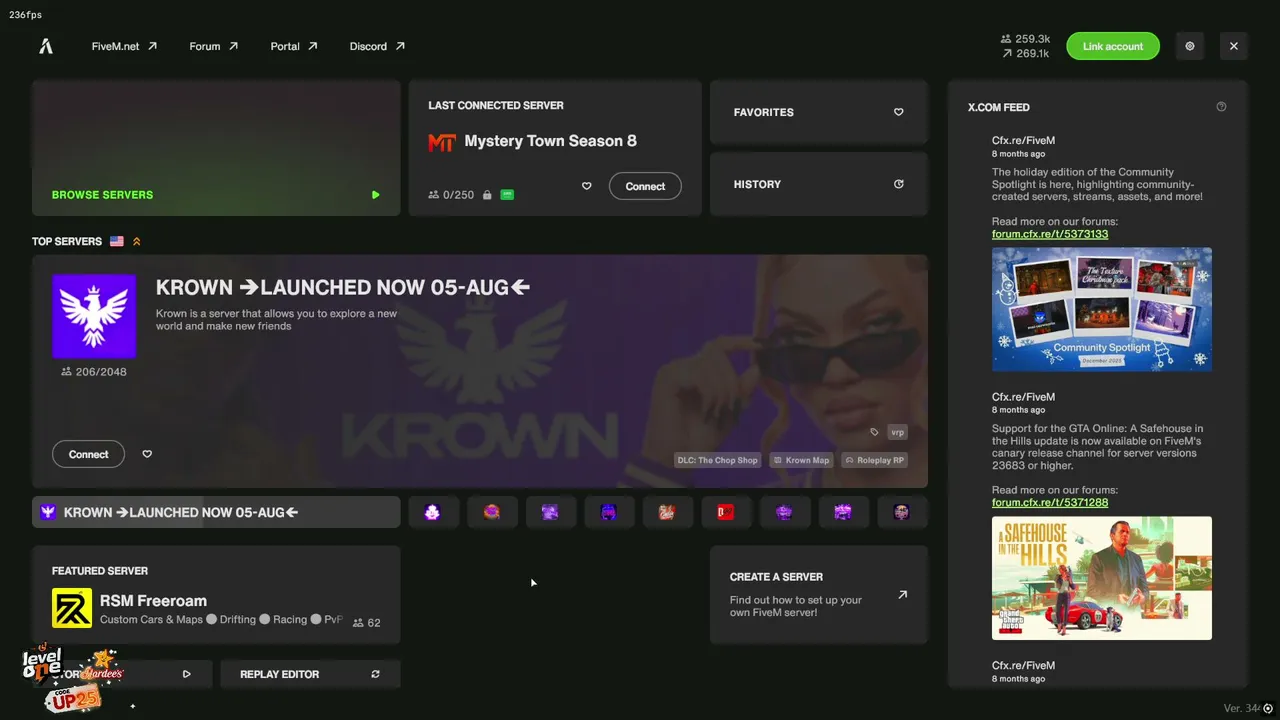The width and height of the screenshot is (1280, 720).
Task: Open the Safehouse in the Hills image
Action: pos(1102,578)
